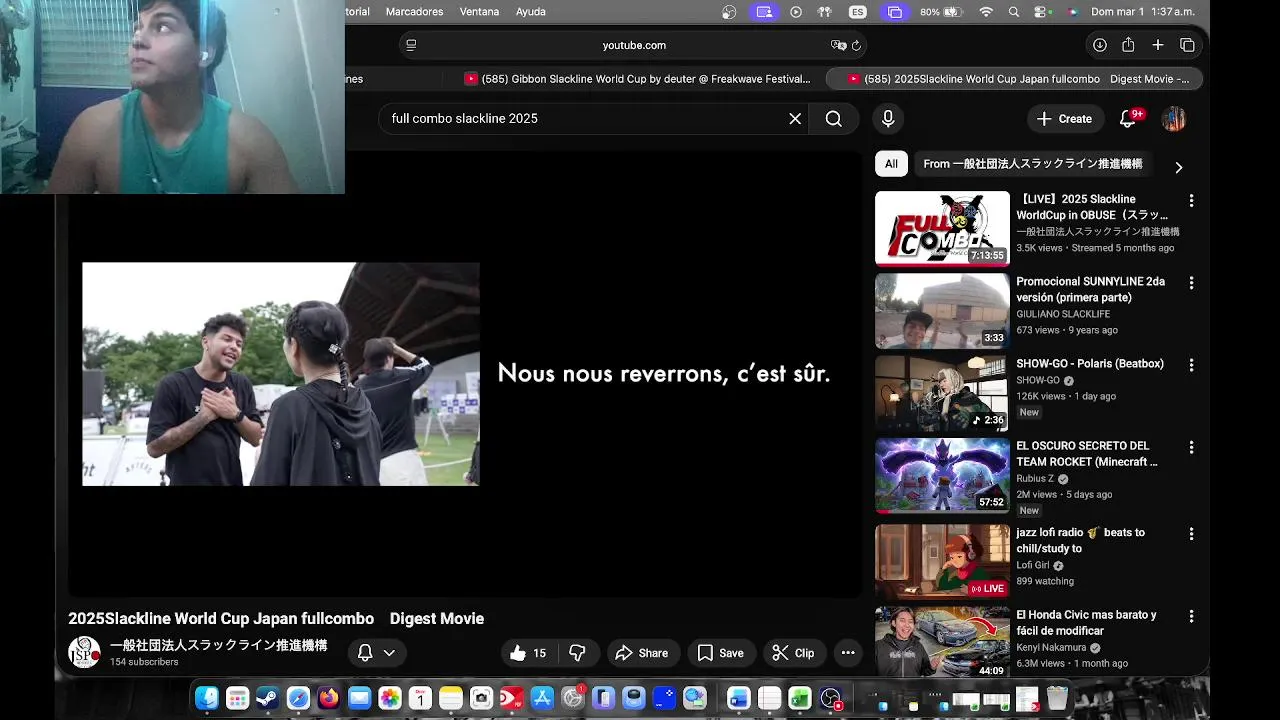Open more actions ellipsis under the video
This screenshot has height=720, width=1280.
coord(848,653)
